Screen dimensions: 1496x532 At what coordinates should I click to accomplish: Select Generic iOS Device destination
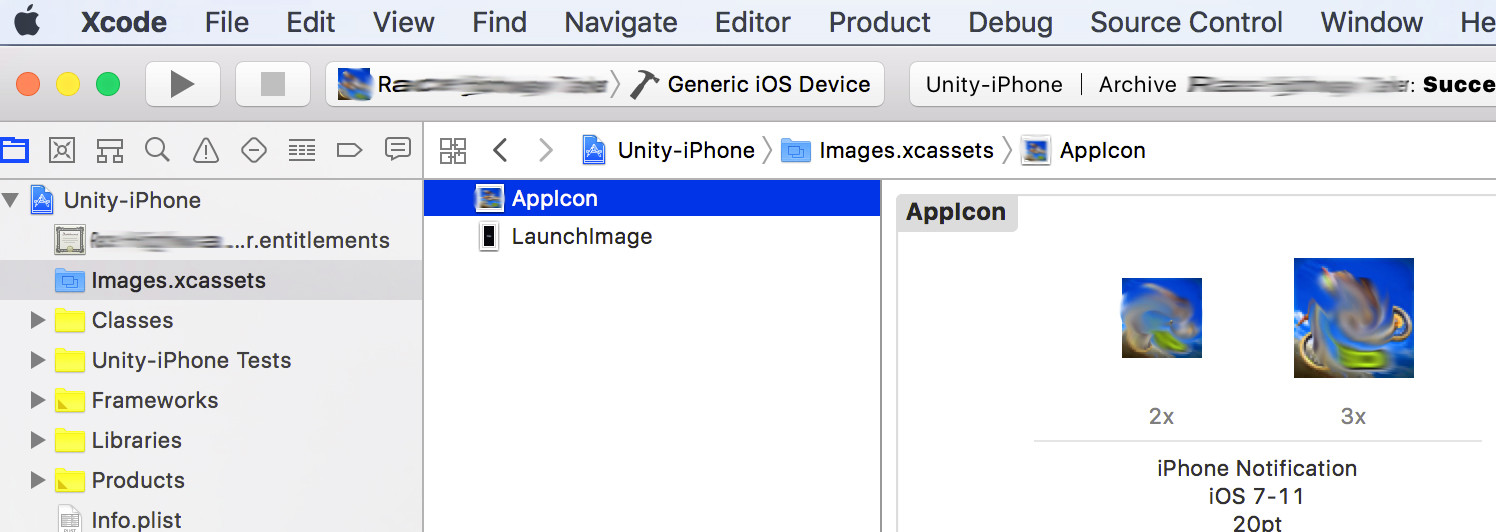point(768,85)
